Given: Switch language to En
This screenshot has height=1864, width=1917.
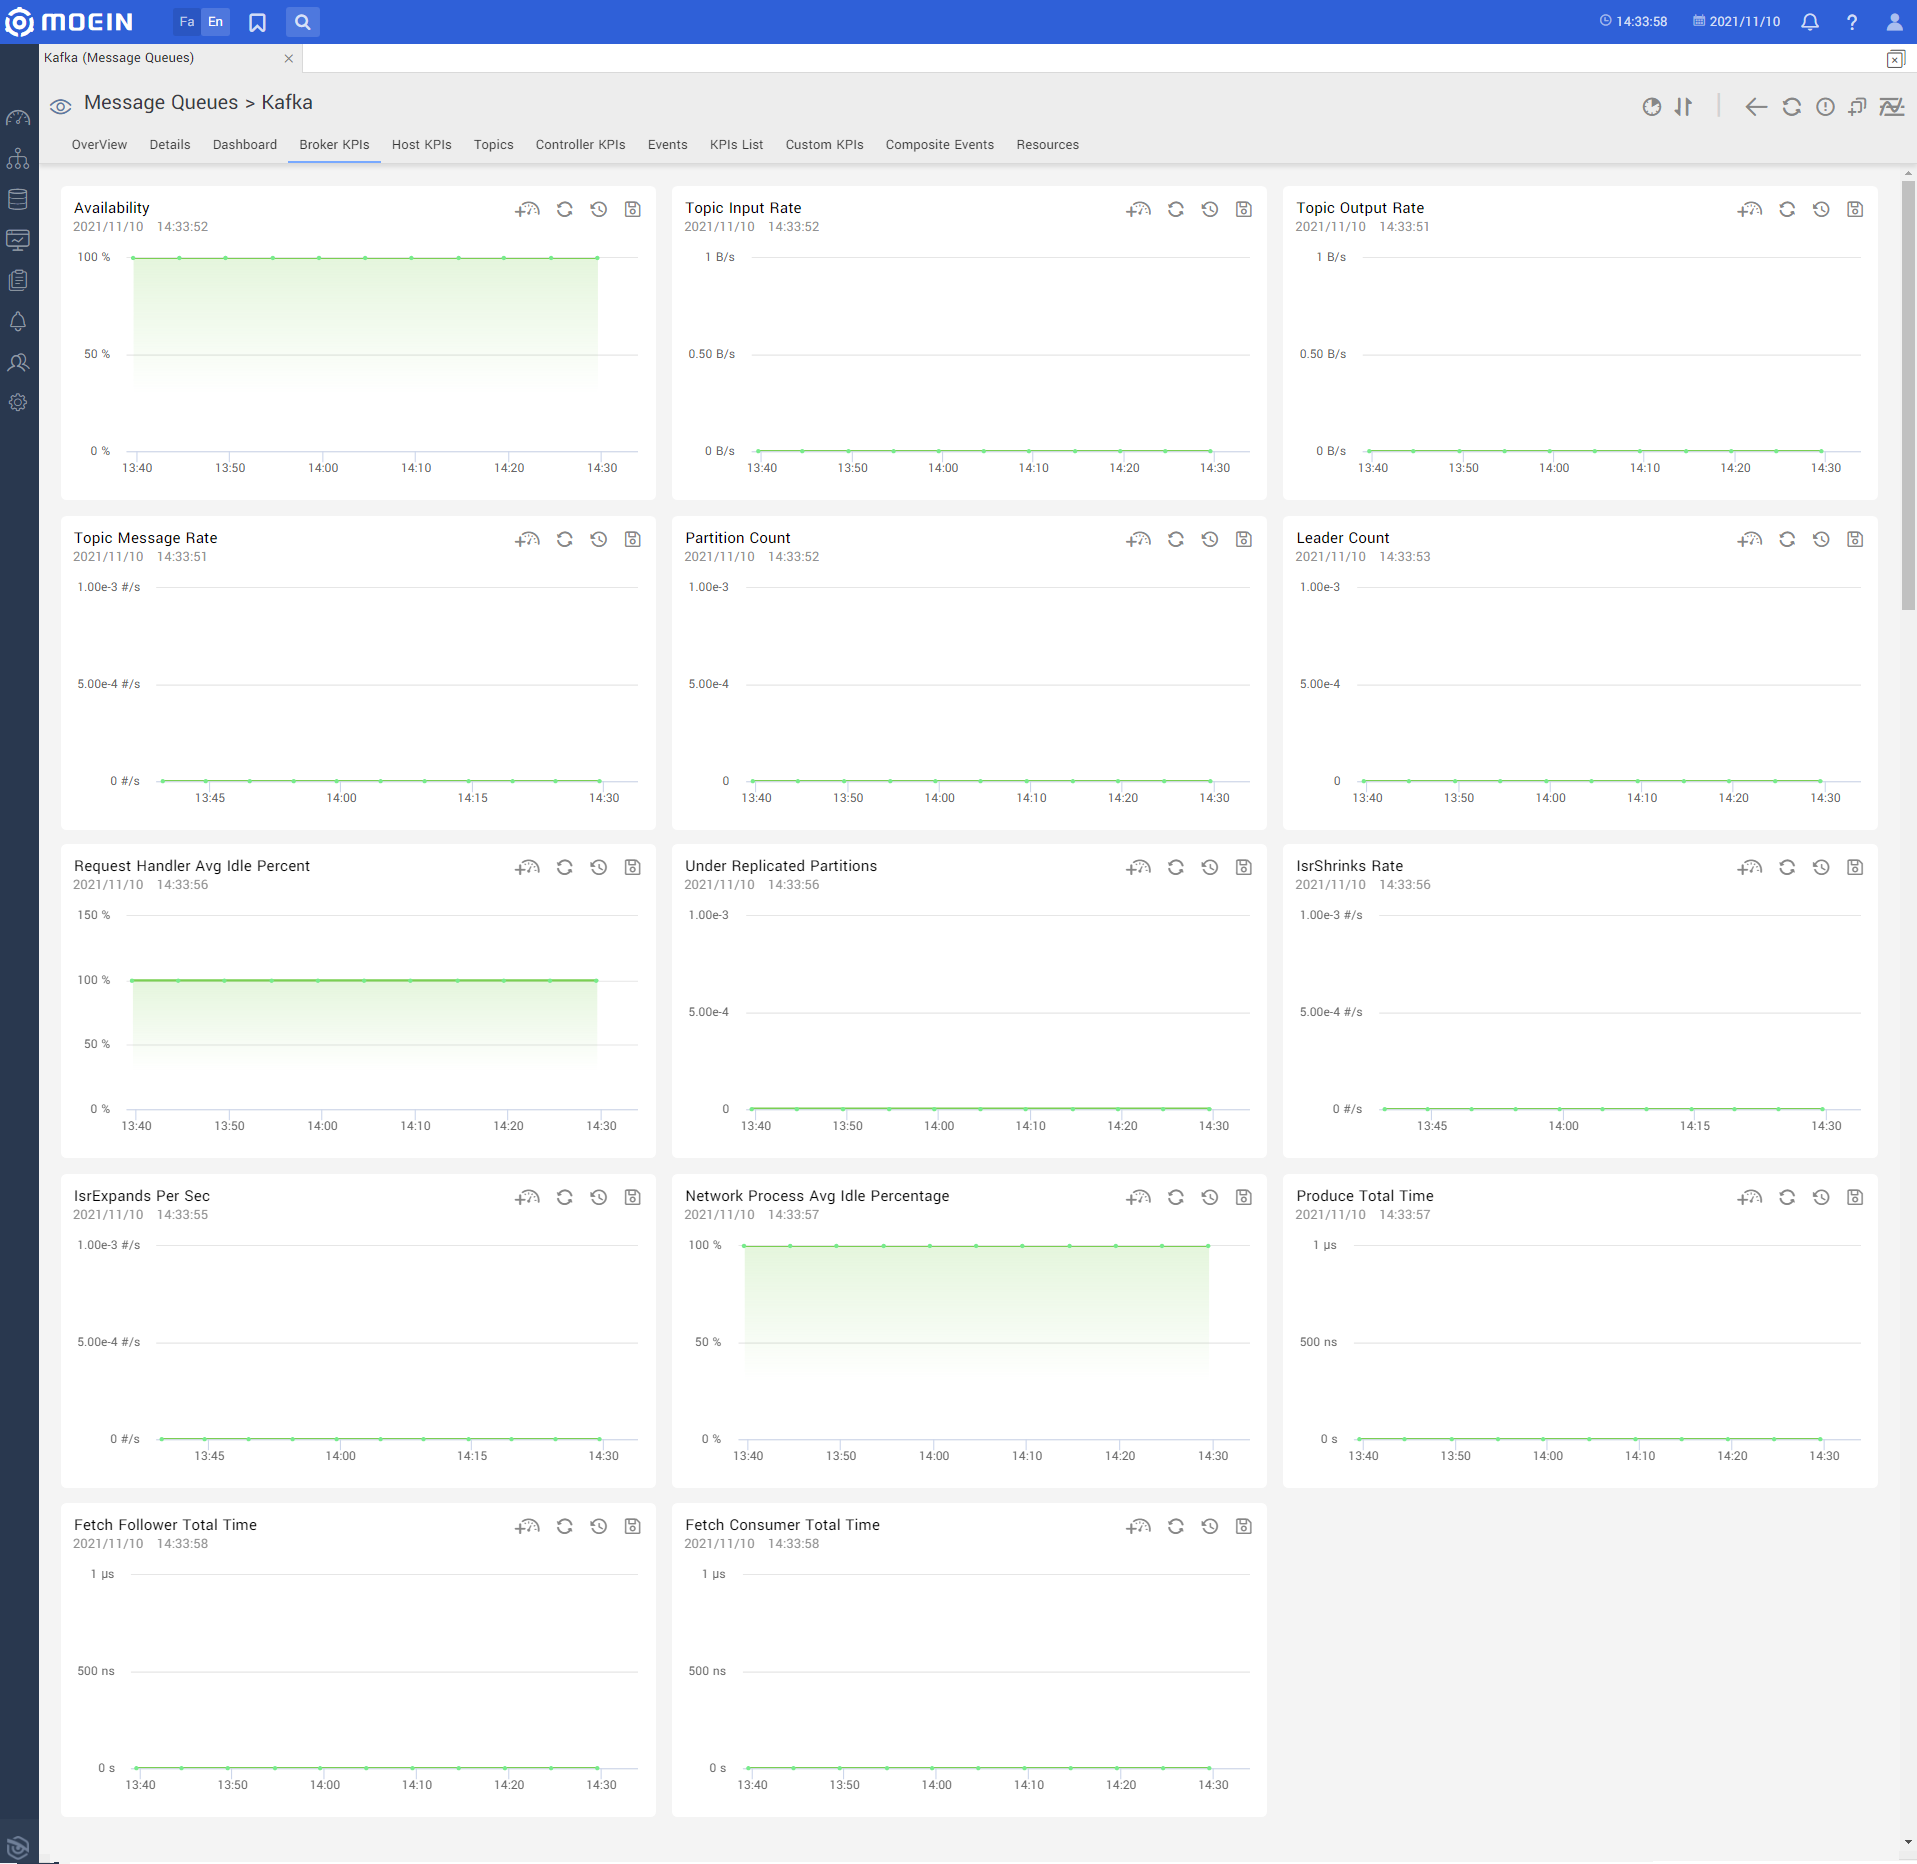Looking at the screenshot, I should pyautogui.click(x=215, y=22).
